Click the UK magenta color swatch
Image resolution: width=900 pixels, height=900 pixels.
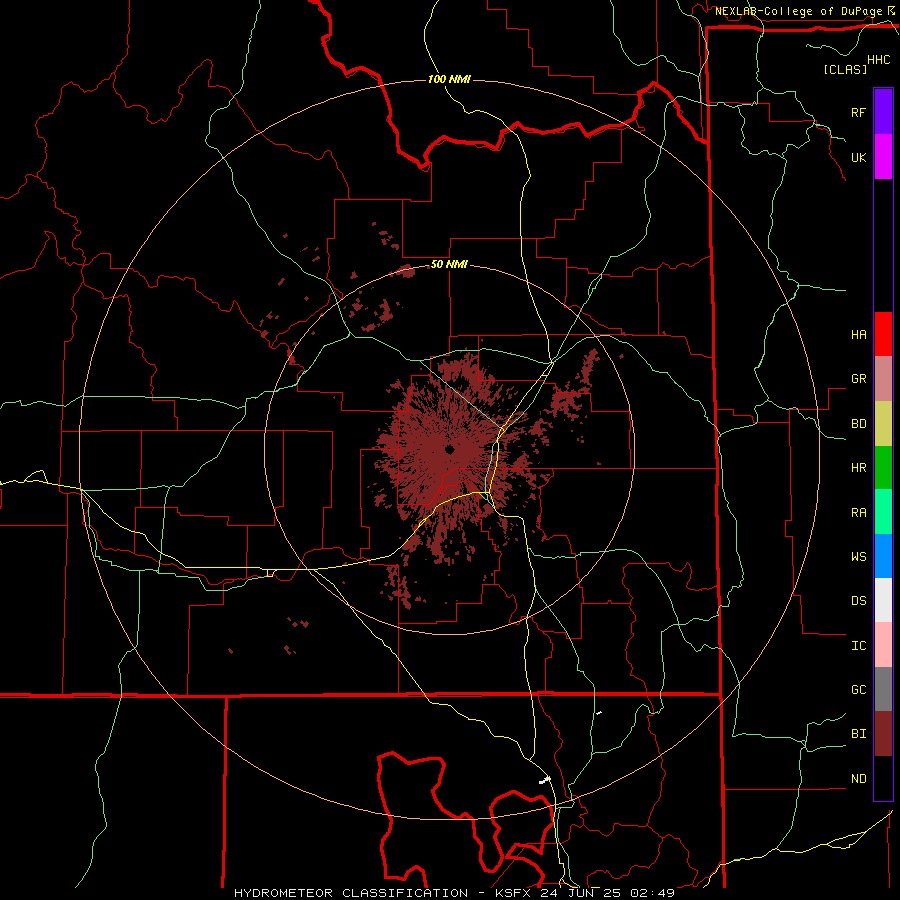tap(883, 157)
